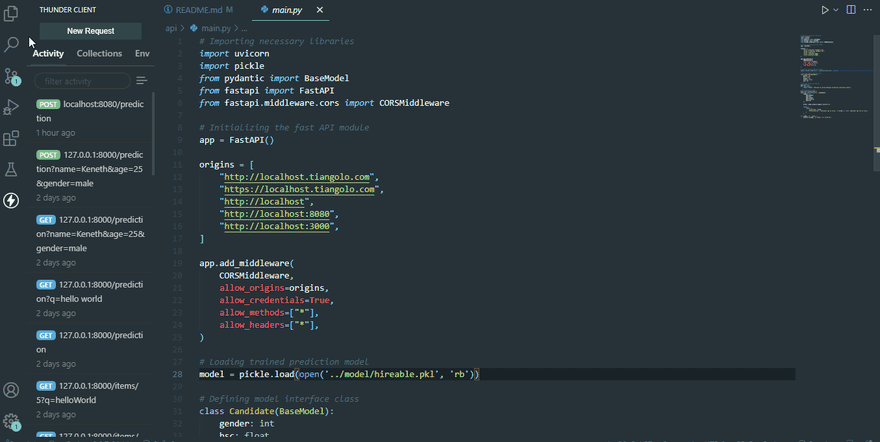
Task: Open the Extensions view icon
Action: (11, 138)
